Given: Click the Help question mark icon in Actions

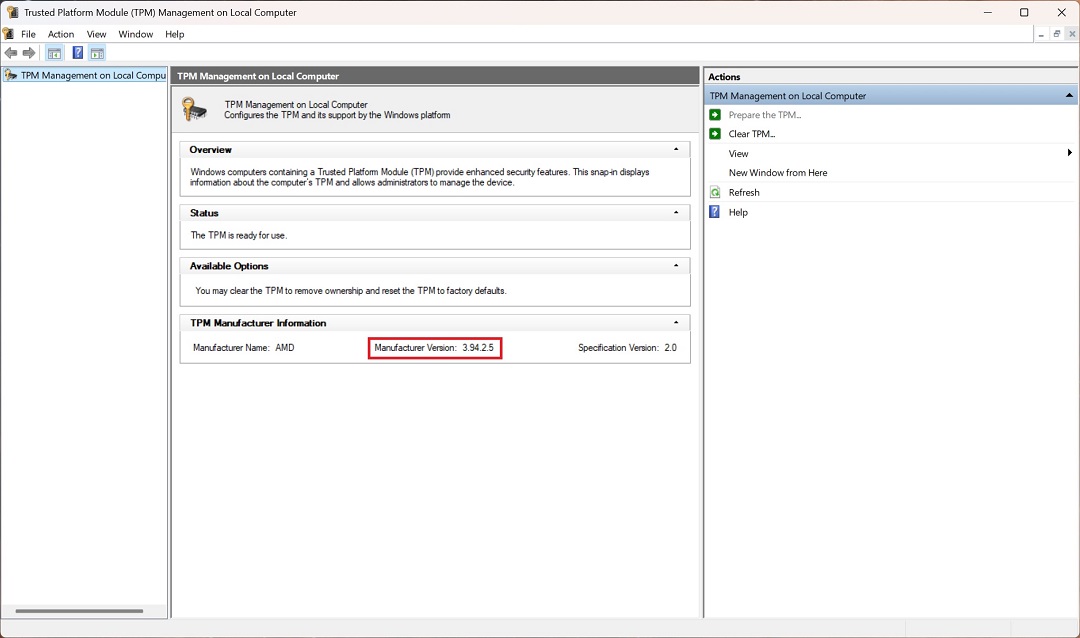Looking at the screenshot, I should (x=715, y=212).
